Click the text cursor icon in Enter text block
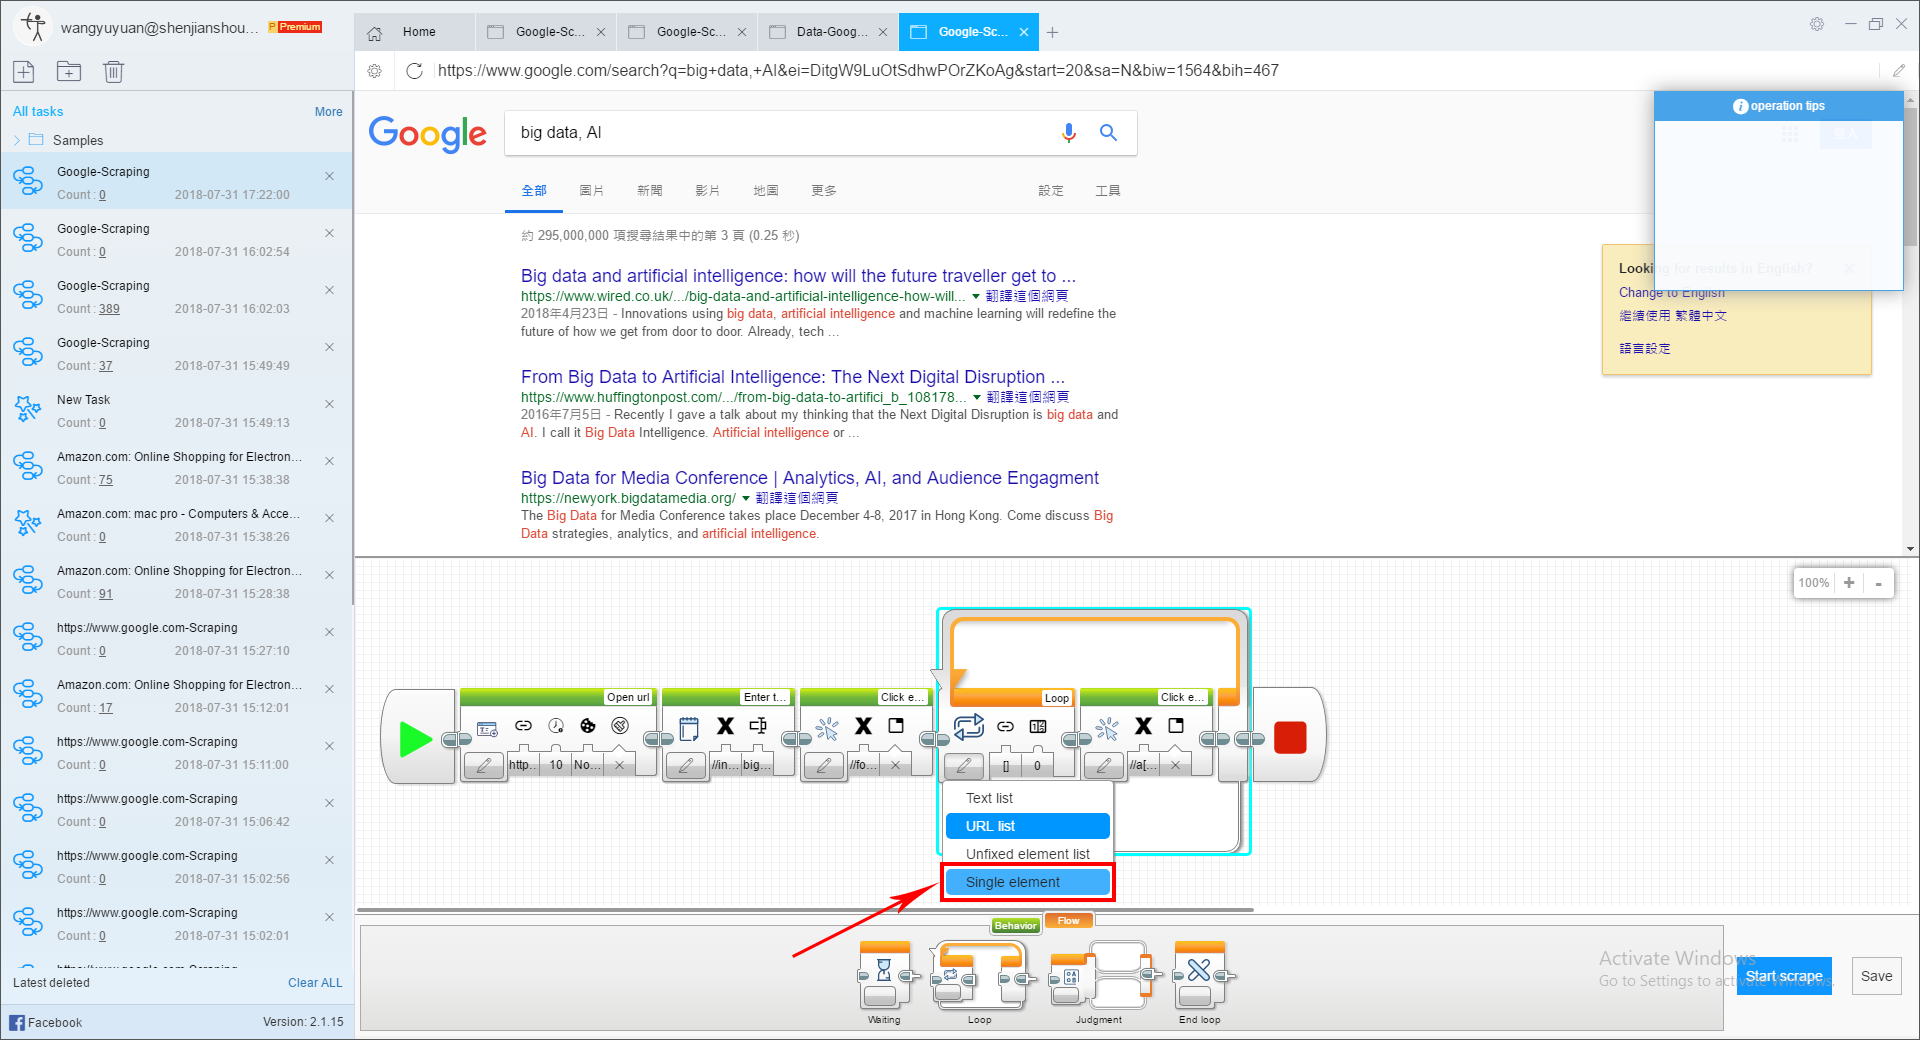The width and height of the screenshot is (1920, 1040). [758, 726]
